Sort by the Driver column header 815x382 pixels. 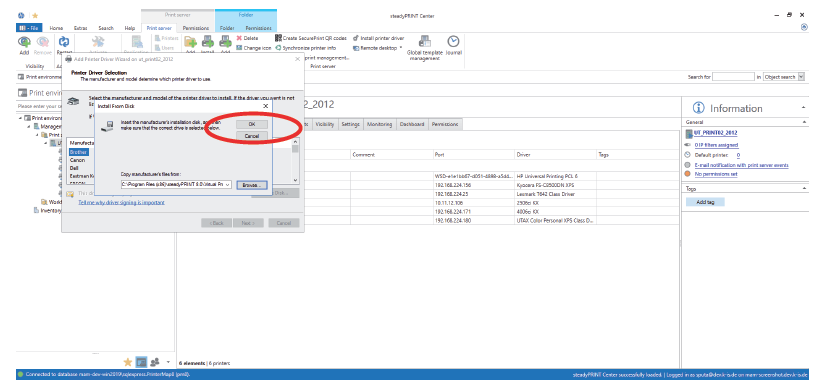(x=555, y=155)
